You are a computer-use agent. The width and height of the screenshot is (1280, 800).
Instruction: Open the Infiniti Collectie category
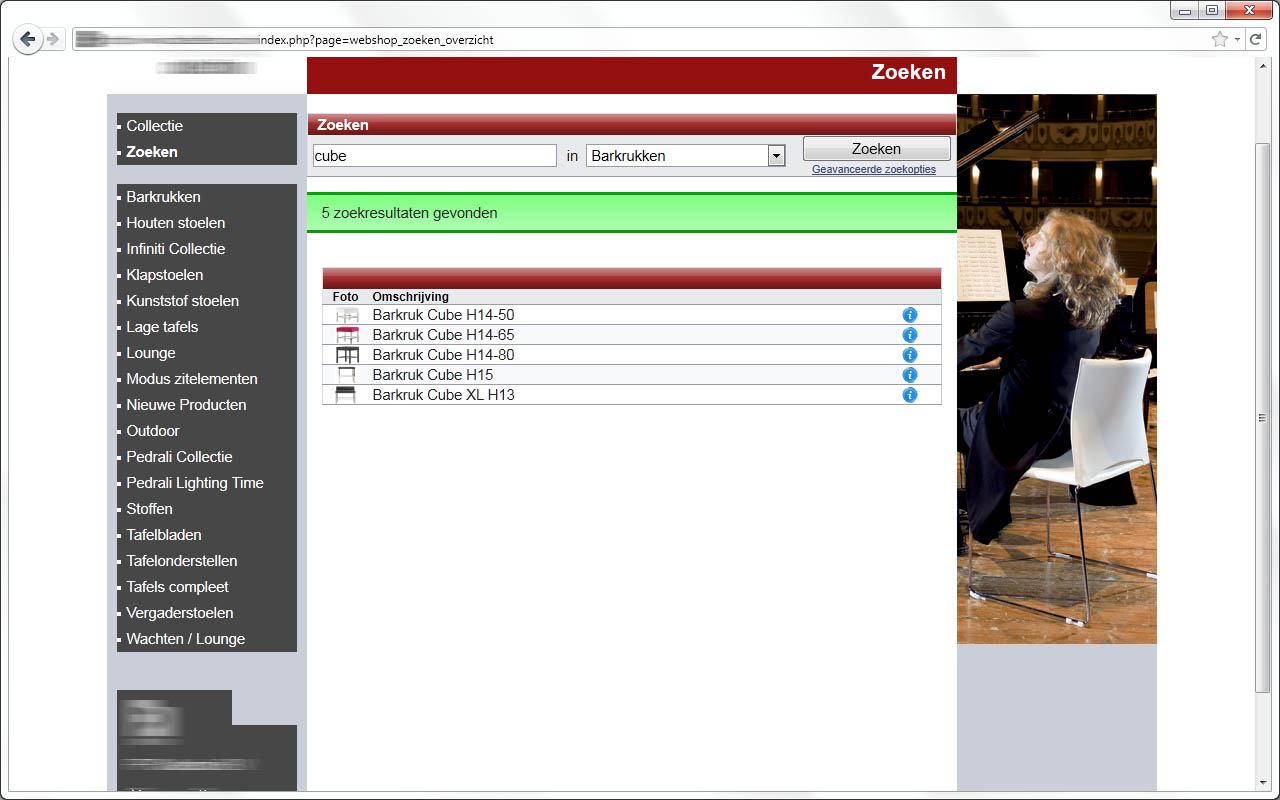175,249
